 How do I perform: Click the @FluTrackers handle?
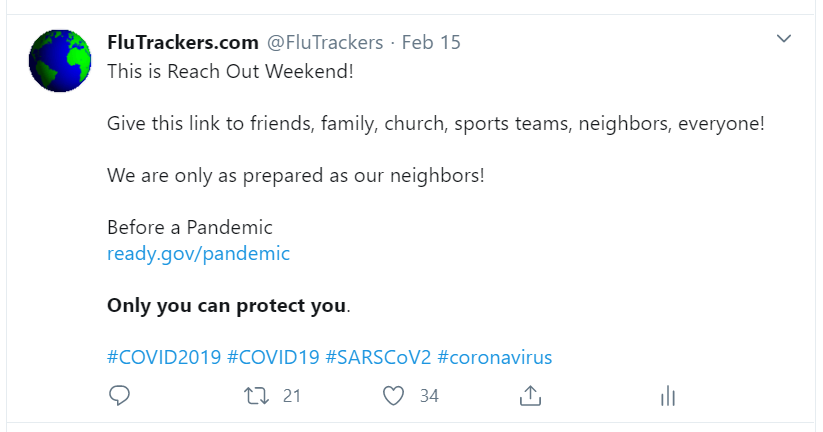[x=324, y=42]
